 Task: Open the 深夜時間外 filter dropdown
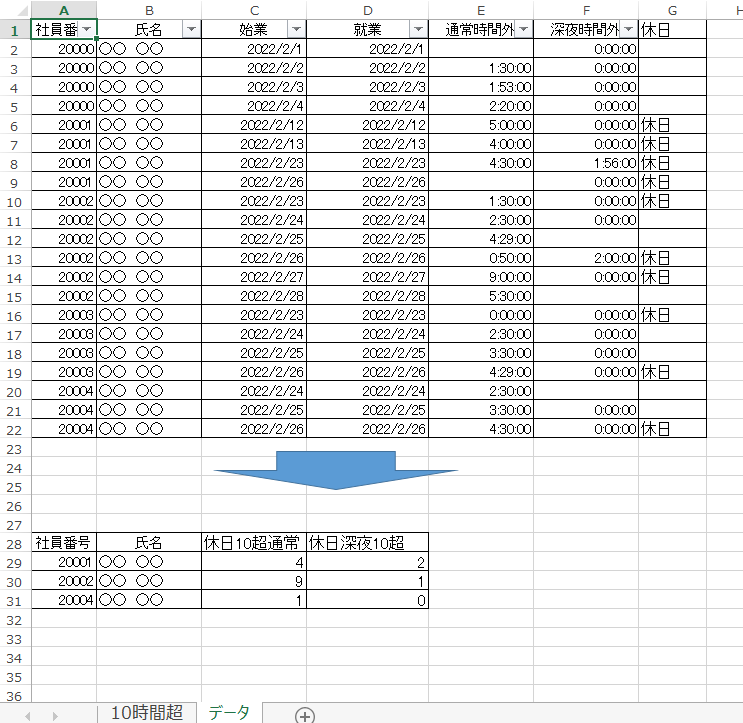point(628,29)
